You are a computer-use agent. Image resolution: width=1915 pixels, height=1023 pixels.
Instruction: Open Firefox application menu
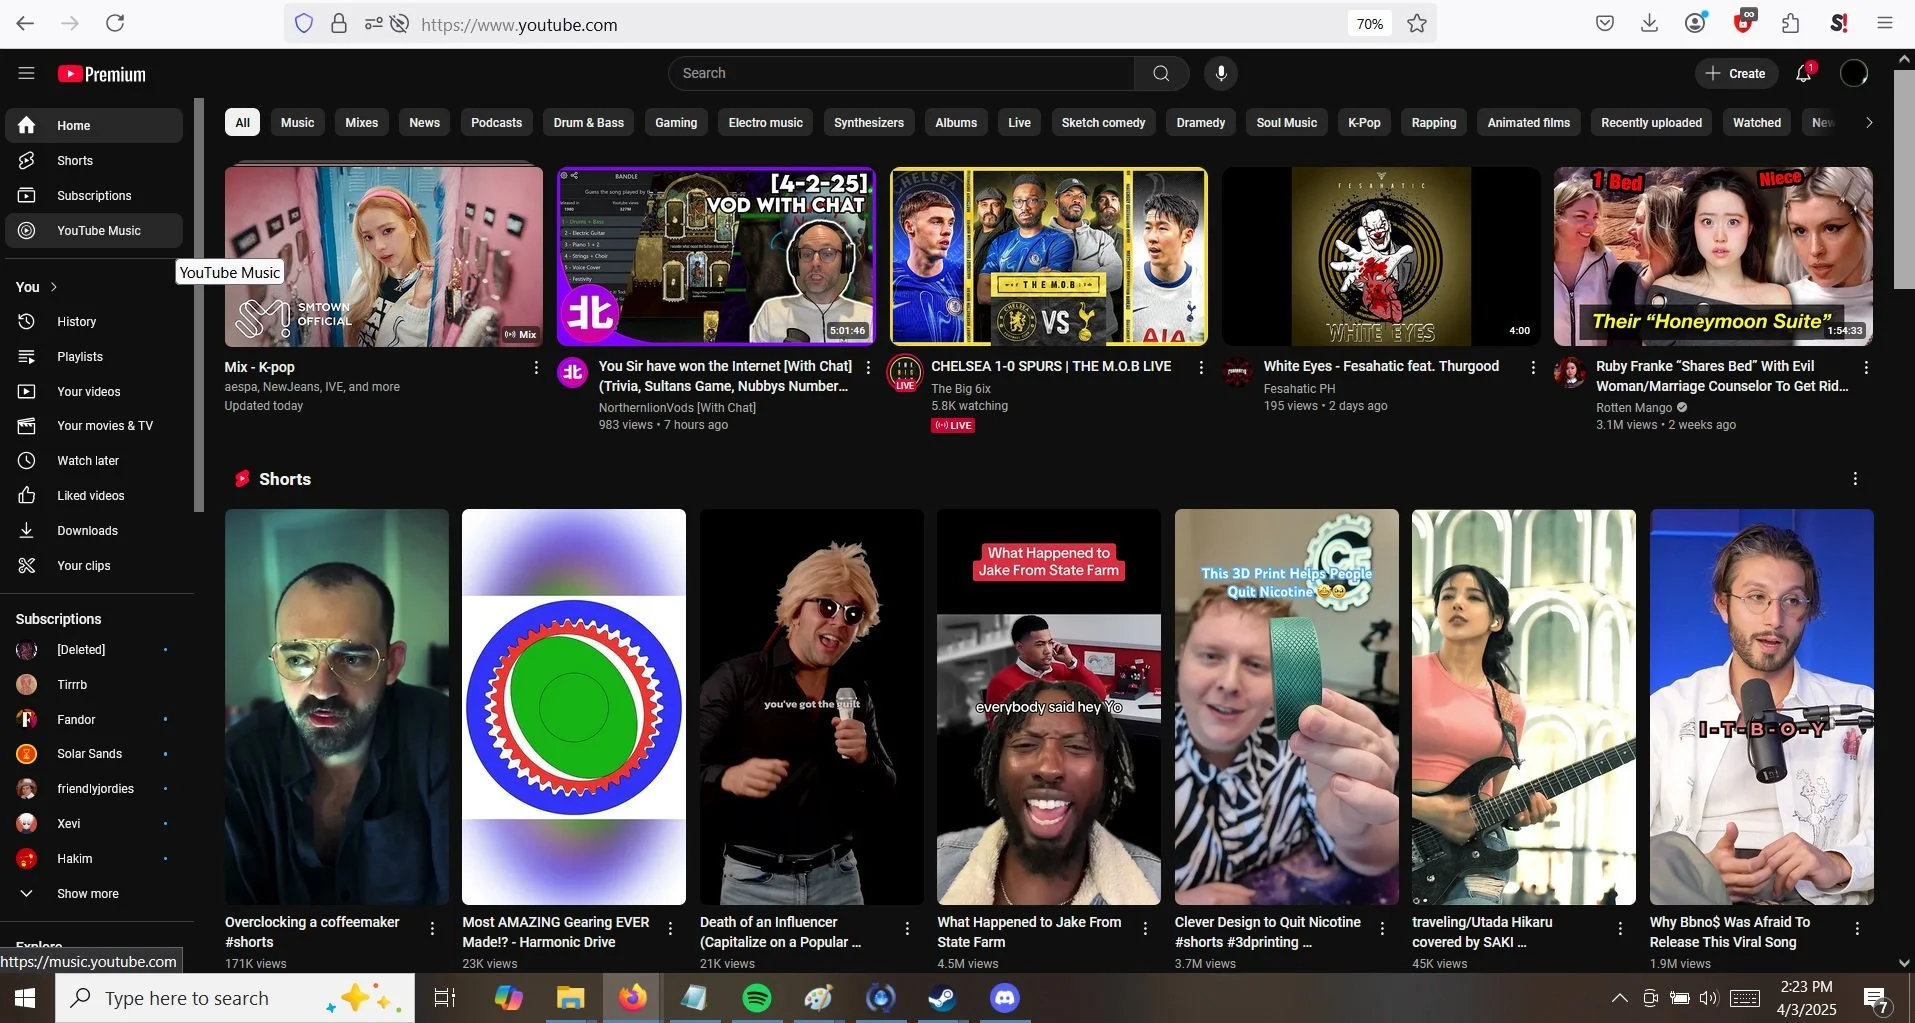[x=1885, y=23]
